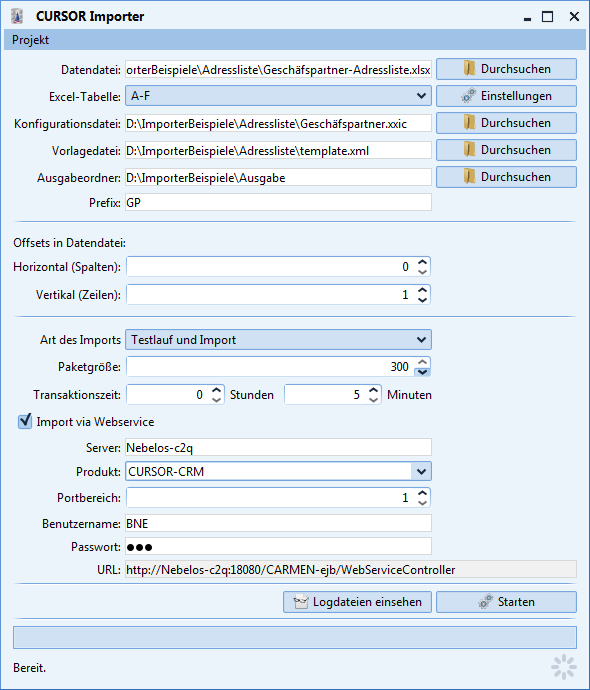Increase Transaktionszeit Minuten value
Image resolution: width=590 pixels, height=690 pixels.
374,390
